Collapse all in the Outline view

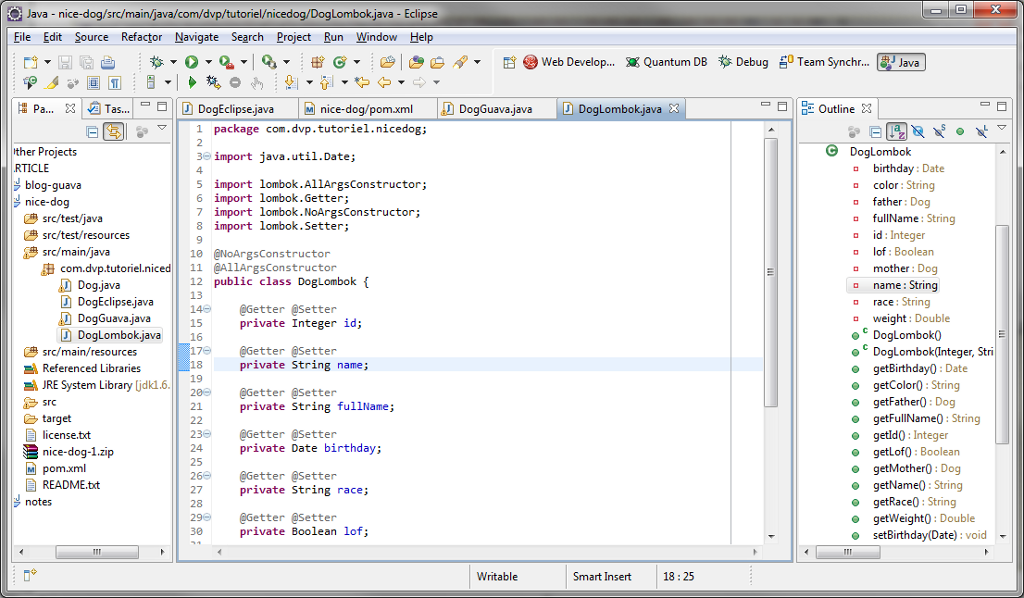(x=875, y=131)
